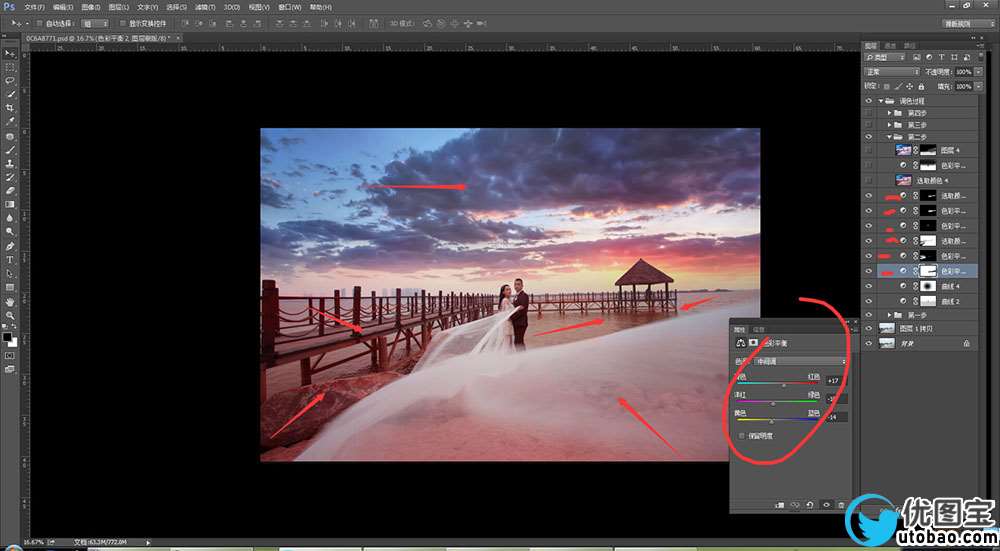Image resolution: width=1000 pixels, height=551 pixels.
Task: Click the lock position icon
Action: [910, 86]
